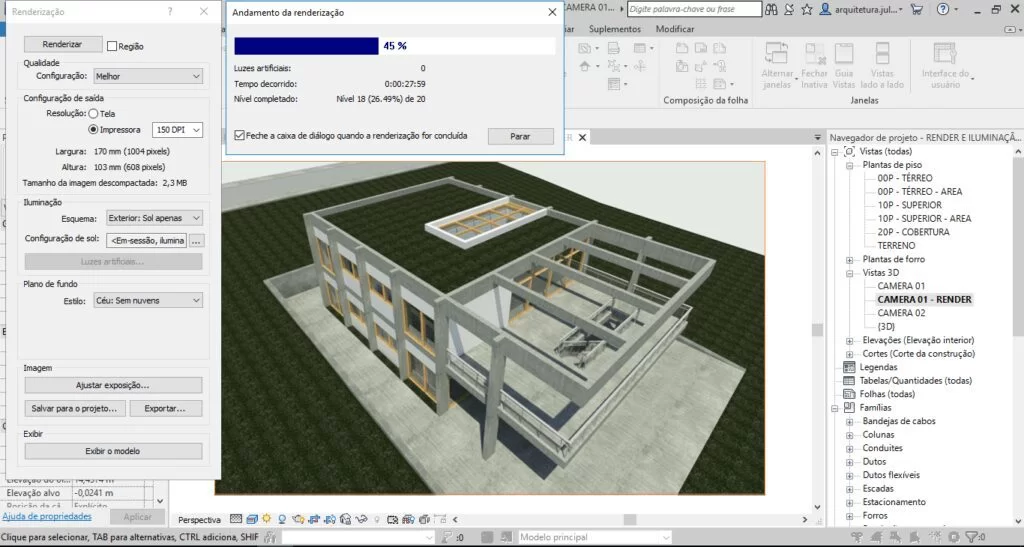Click the Folhas sheet icon in project browser
Image resolution: width=1024 pixels, height=547 pixels.
[849, 394]
